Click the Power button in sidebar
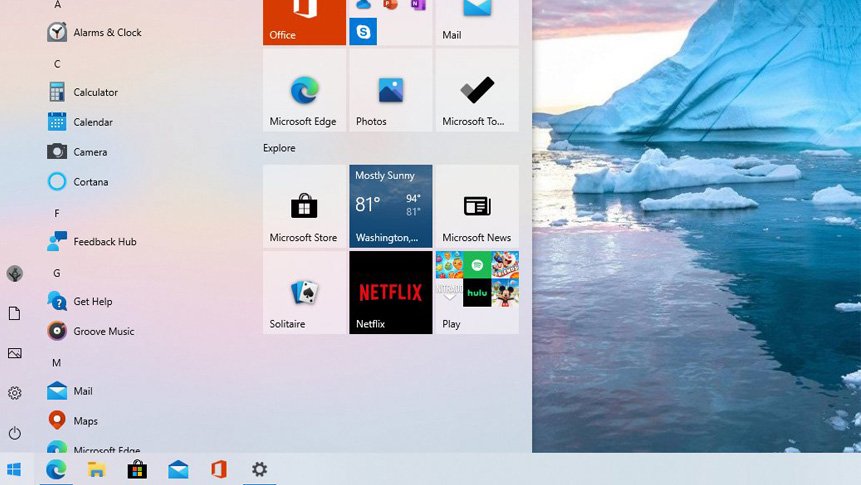The image size is (861, 485). 14,433
